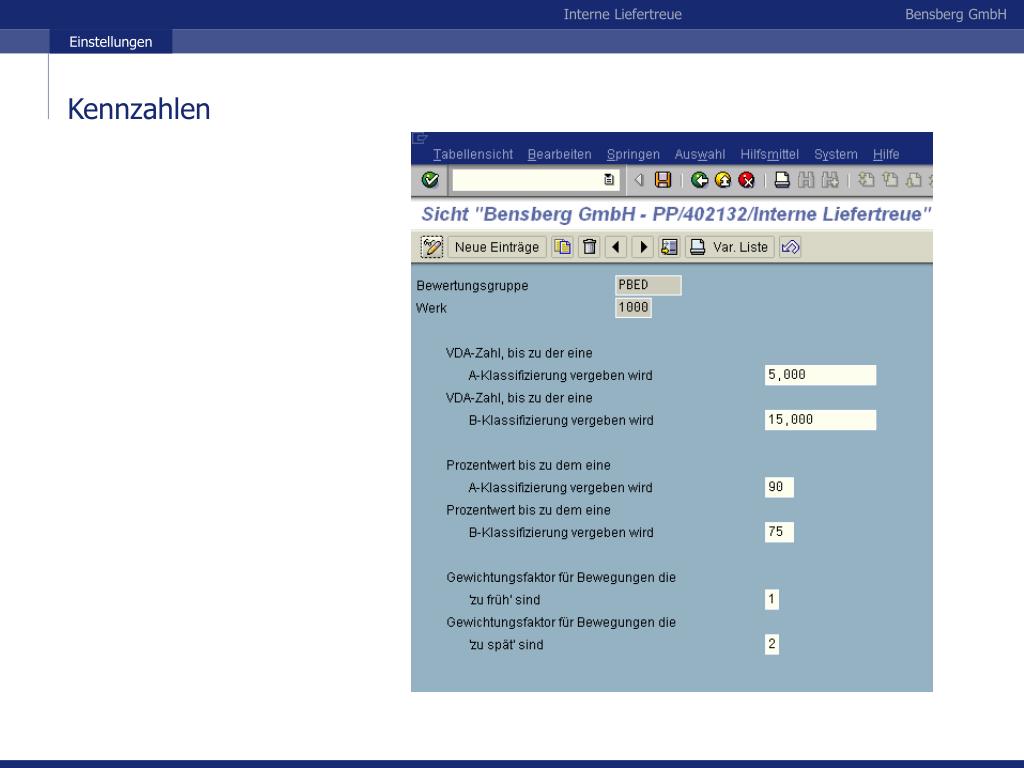Collapse the command field with small triangle
The height and width of the screenshot is (768, 1024).
point(639,180)
